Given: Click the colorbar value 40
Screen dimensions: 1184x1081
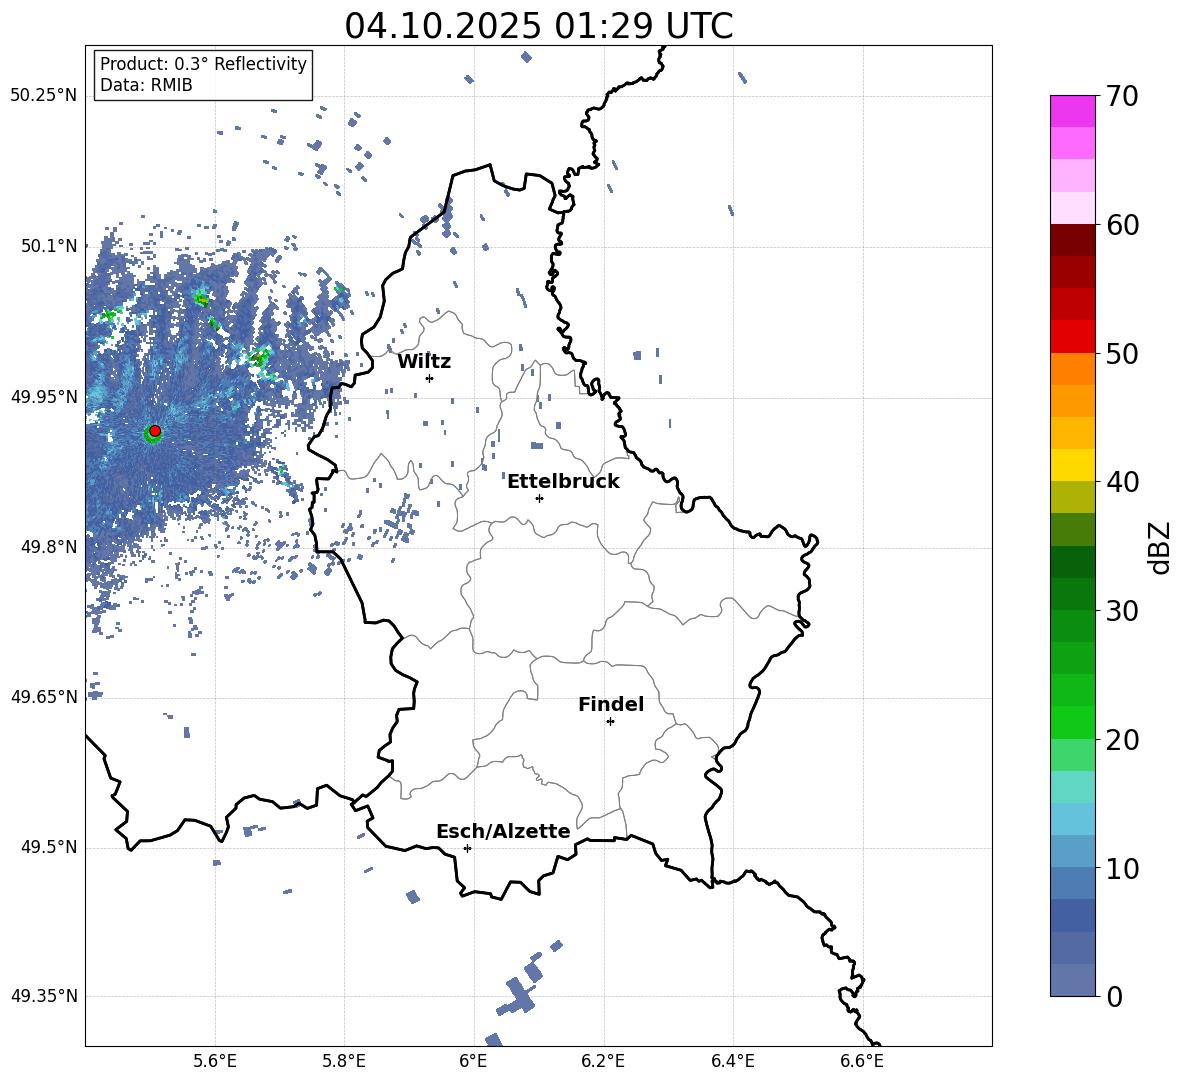Looking at the screenshot, I should (1122, 482).
